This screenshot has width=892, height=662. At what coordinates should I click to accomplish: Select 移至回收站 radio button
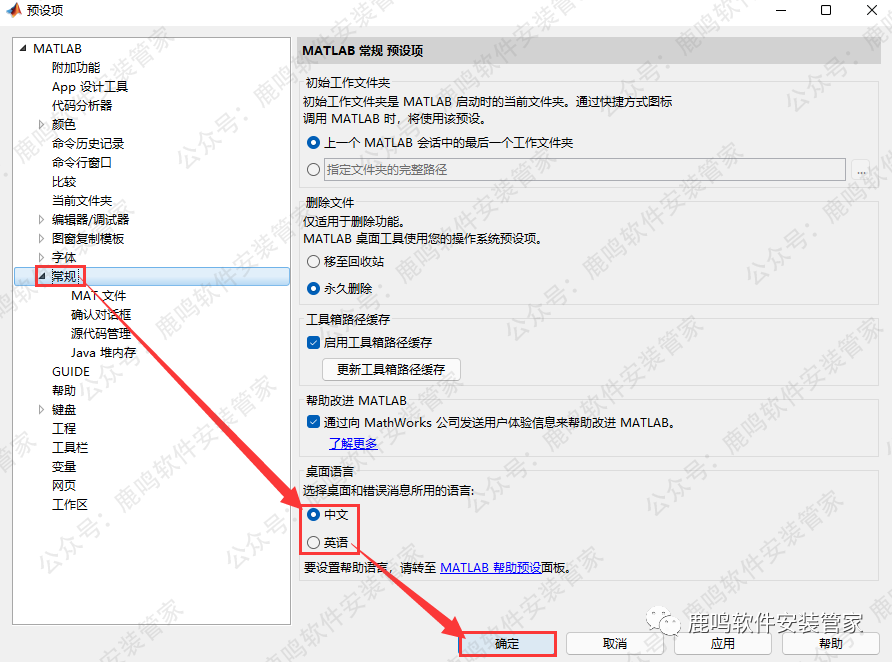tap(313, 262)
